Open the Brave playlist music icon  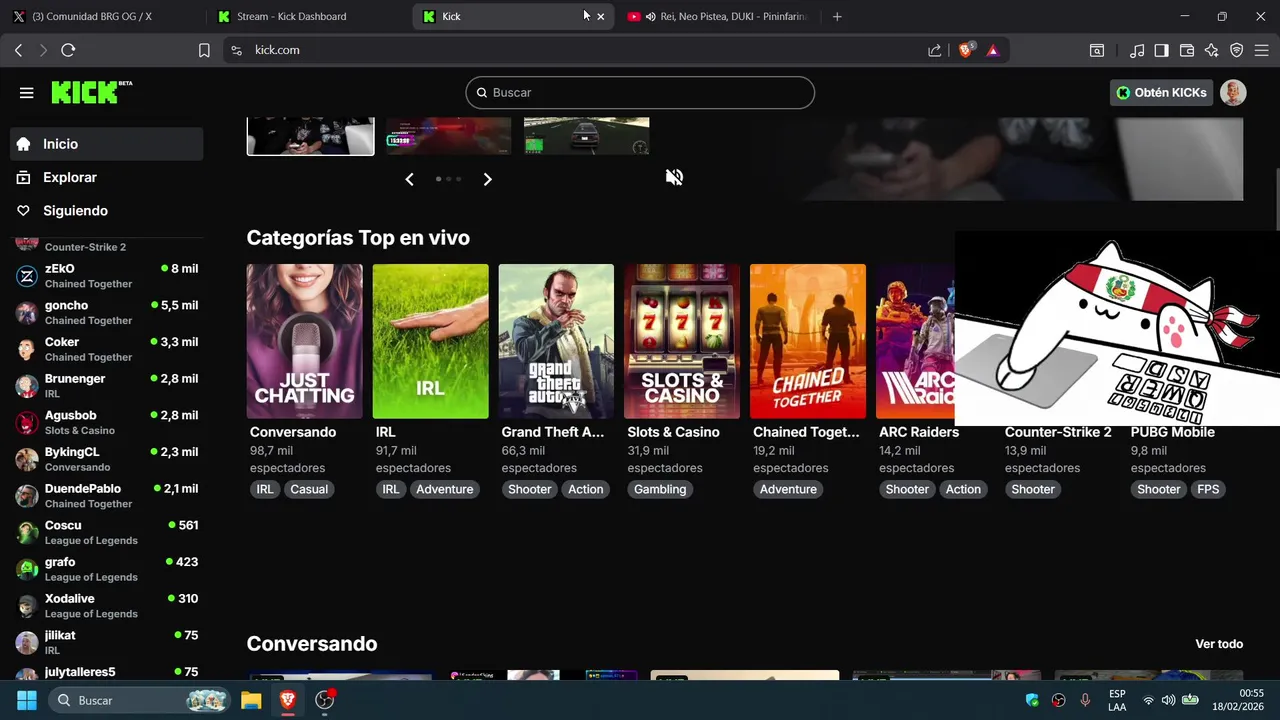pos(1137,50)
